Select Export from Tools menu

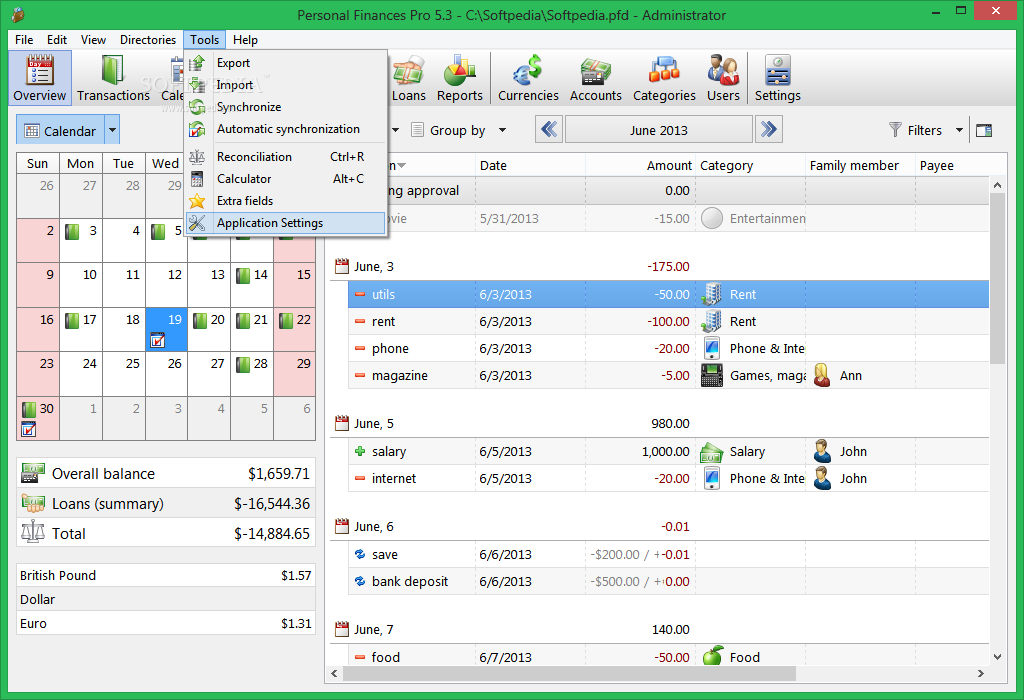pos(285,63)
